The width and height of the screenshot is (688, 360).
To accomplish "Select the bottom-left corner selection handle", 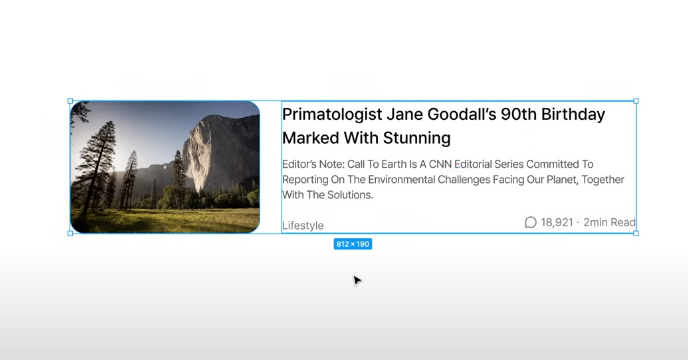I will 70,233.
